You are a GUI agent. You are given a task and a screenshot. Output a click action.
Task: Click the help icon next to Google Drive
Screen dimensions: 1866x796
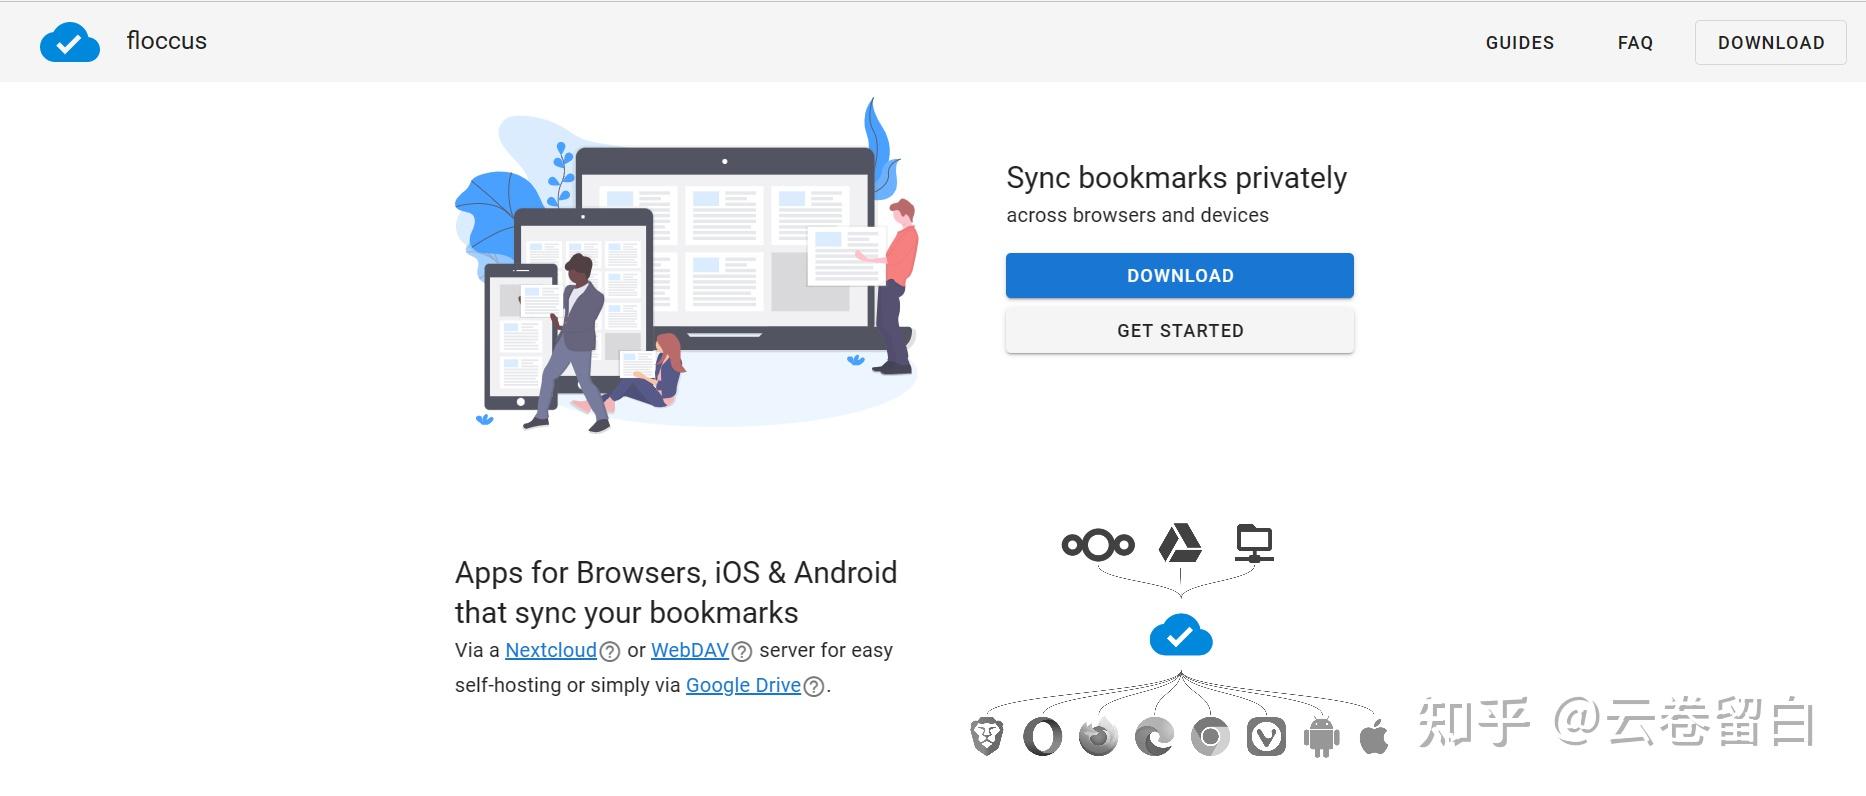pyautogui.click(x=814, y=687)
